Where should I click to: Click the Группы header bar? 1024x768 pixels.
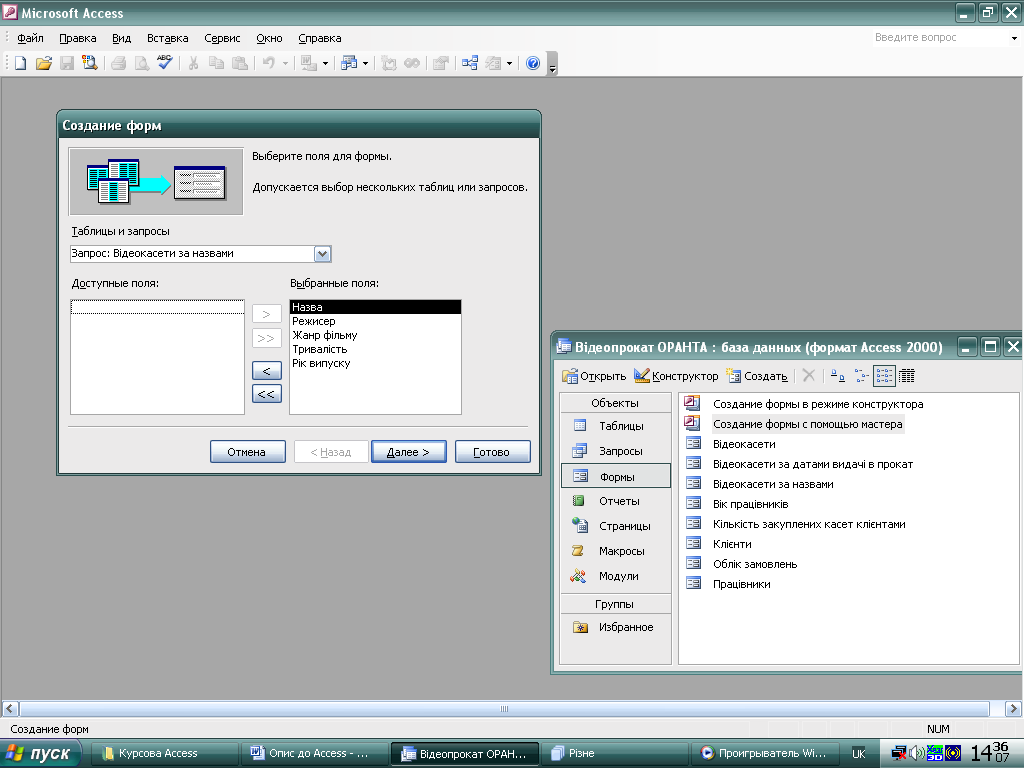pyautogui.click(x=616, y=604)
